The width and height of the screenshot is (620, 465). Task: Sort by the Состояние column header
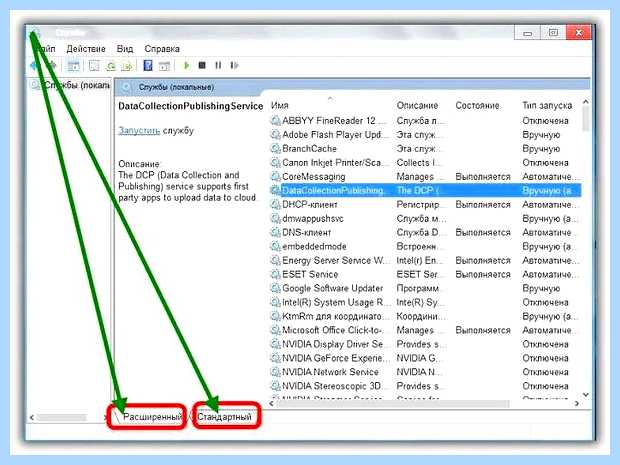[477, 106]
